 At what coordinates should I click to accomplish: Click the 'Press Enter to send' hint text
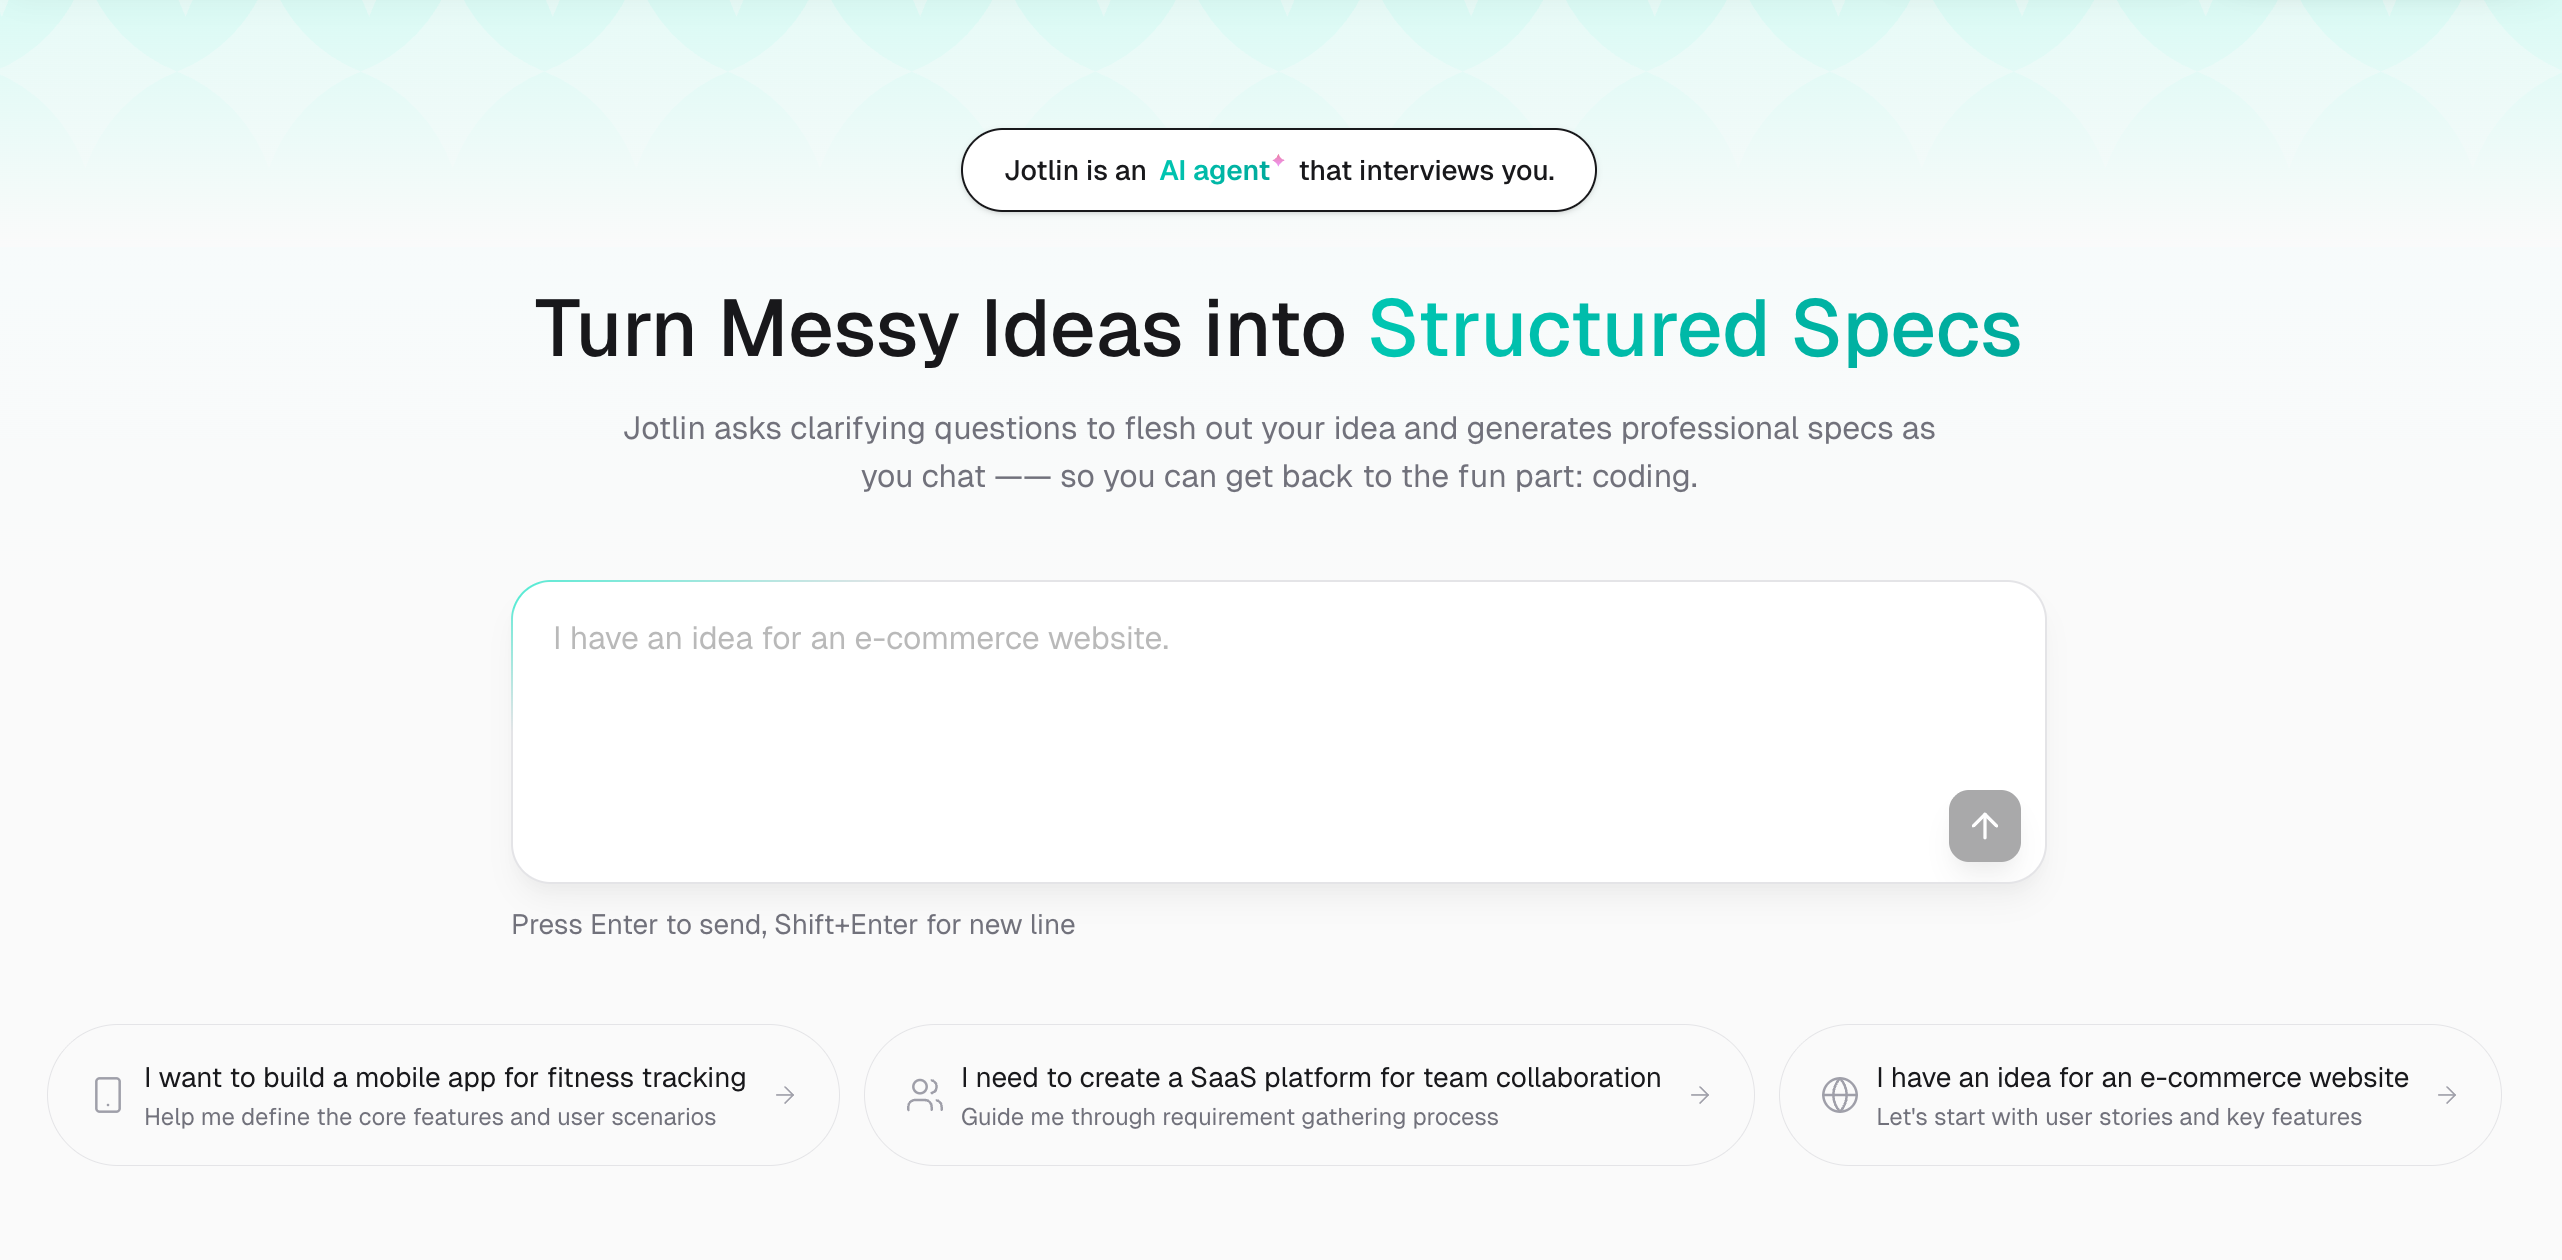792,924
